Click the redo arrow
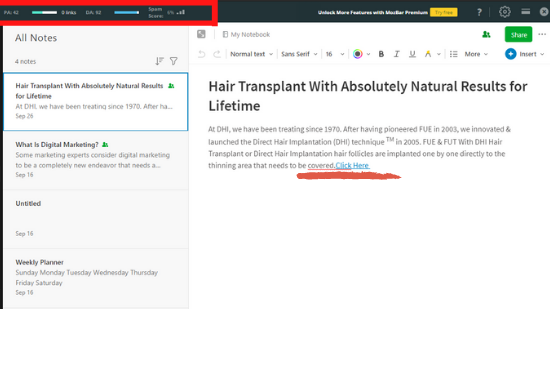 pyautogui.click(x=217, y=54)
